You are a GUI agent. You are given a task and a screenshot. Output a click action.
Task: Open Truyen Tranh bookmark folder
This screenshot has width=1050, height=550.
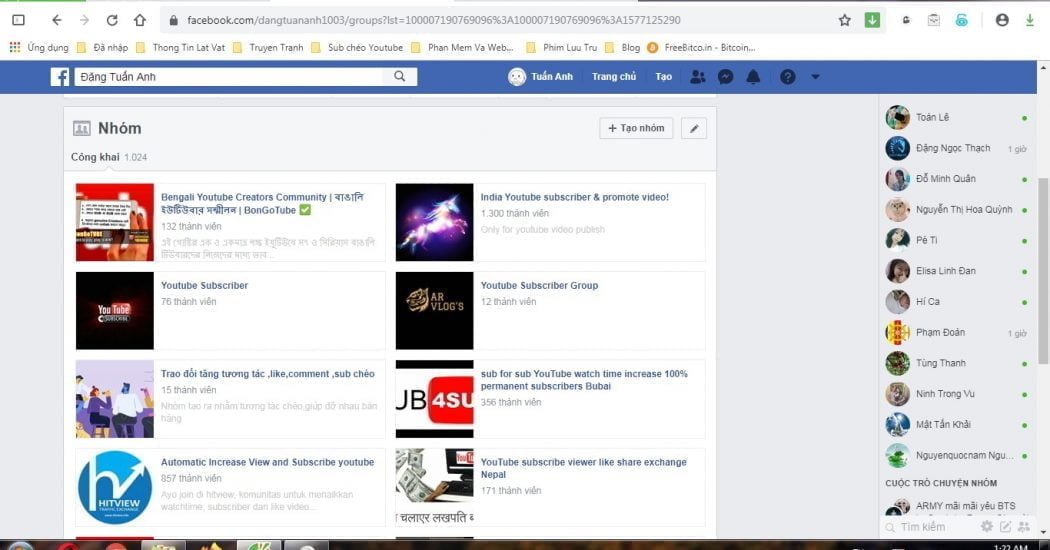[268, 48]
